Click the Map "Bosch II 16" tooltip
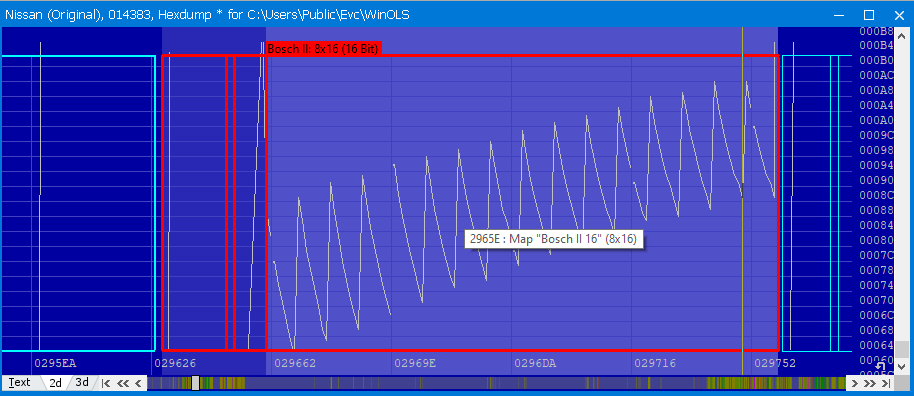 [553, 239]
